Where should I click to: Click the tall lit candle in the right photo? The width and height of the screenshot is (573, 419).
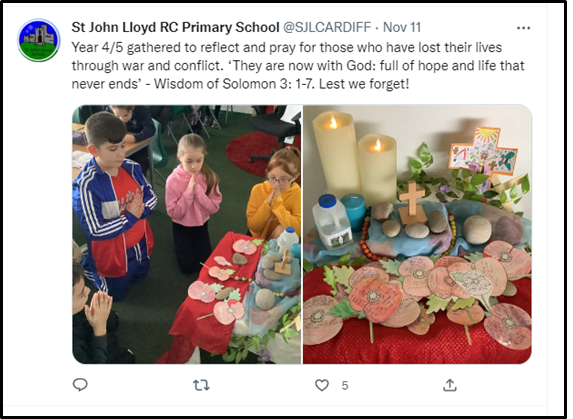tap(335, 152)
